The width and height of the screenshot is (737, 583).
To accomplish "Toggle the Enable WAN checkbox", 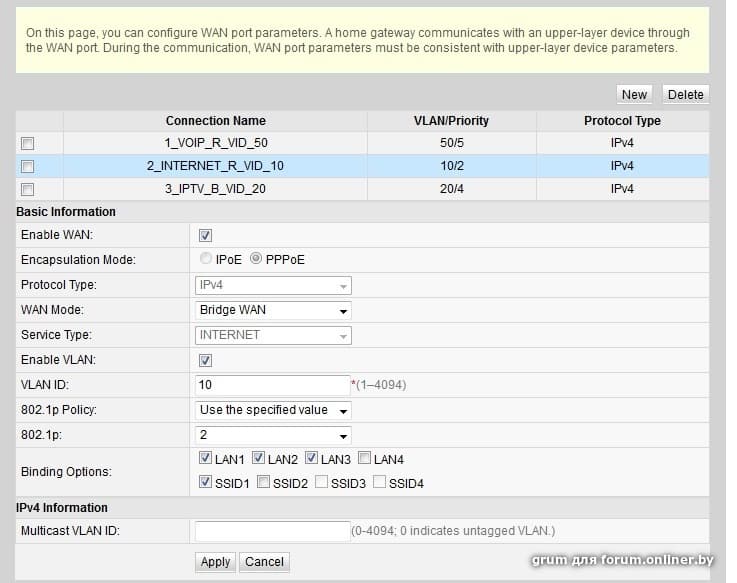I will (206, 235).
